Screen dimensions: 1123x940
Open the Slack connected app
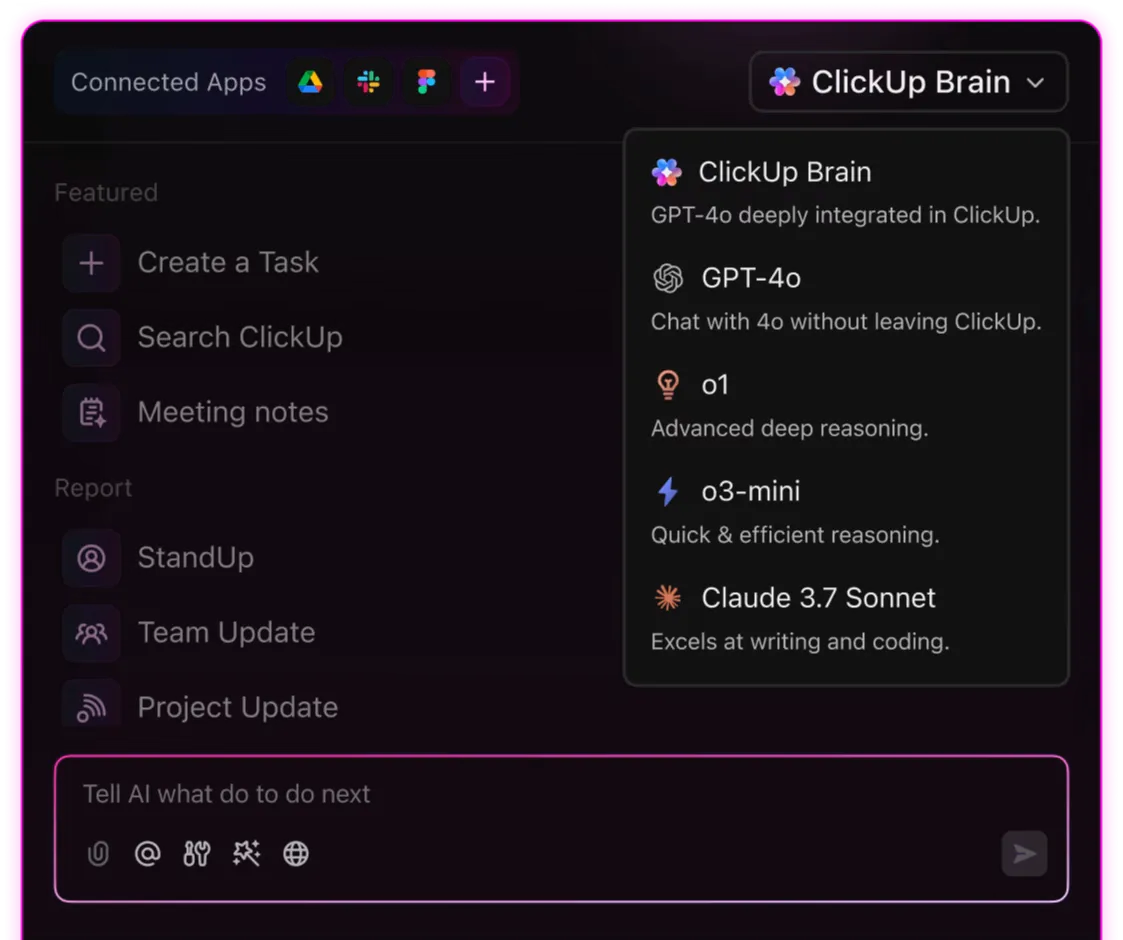tap(369, 82)
